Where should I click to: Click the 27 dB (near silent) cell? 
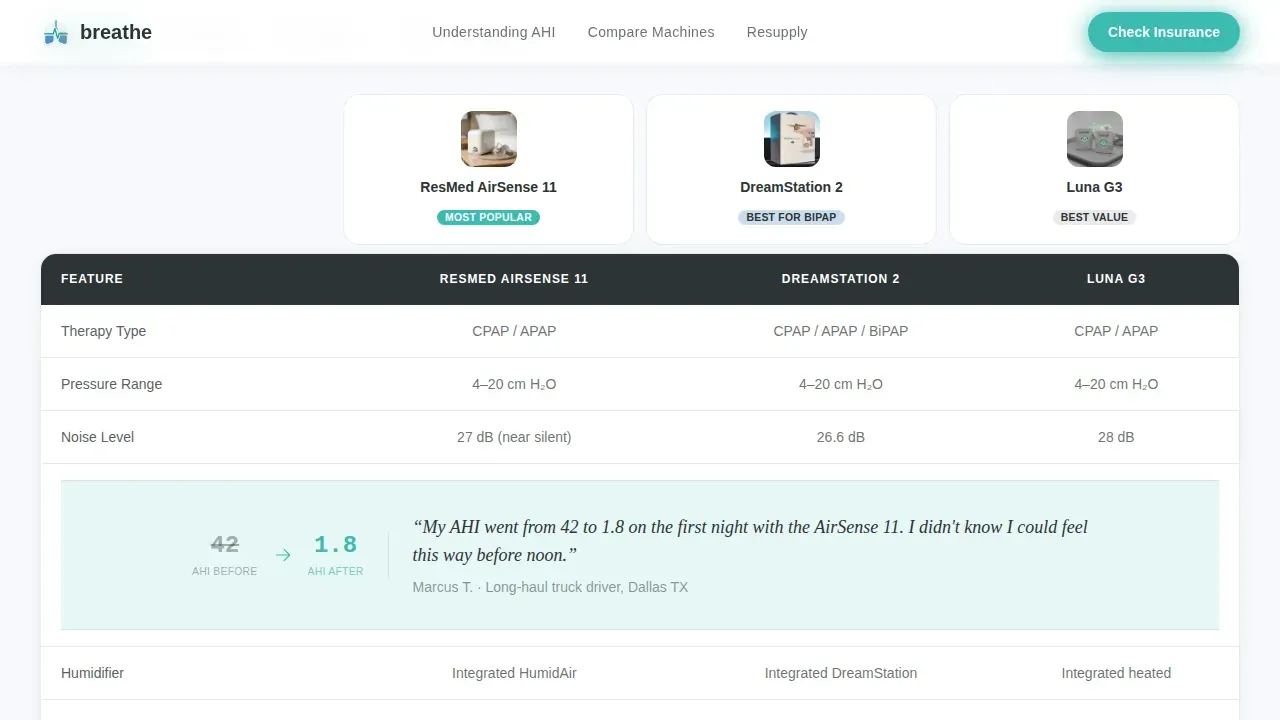click(x=514, y=437)
